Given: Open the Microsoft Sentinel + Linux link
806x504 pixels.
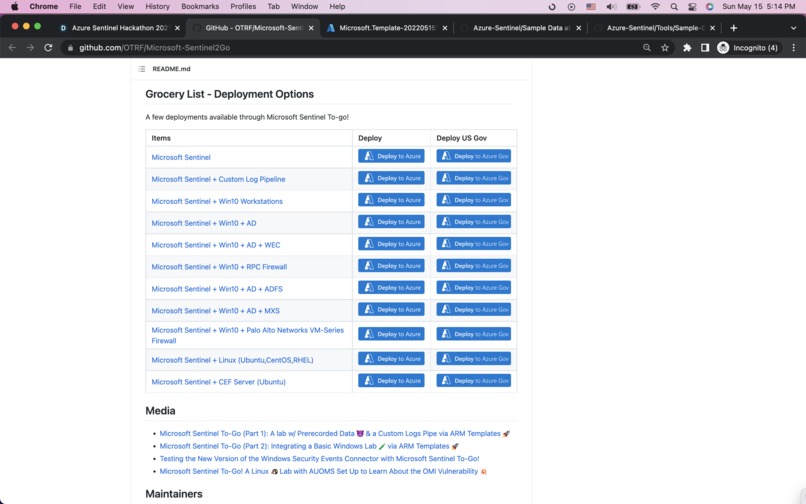Looking at the screenshot, I should 232,360.
